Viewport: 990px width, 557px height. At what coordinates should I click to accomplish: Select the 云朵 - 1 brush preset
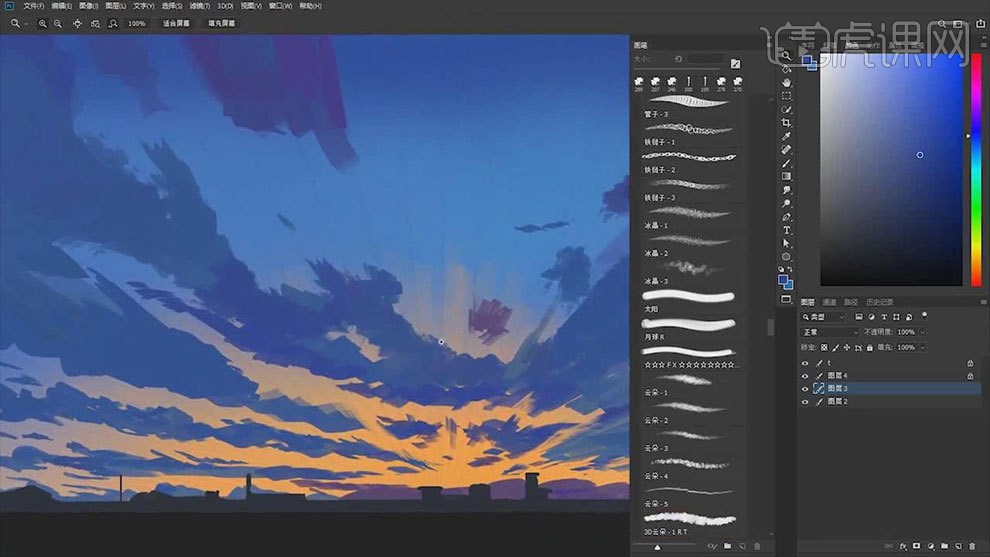coord(689,385)
